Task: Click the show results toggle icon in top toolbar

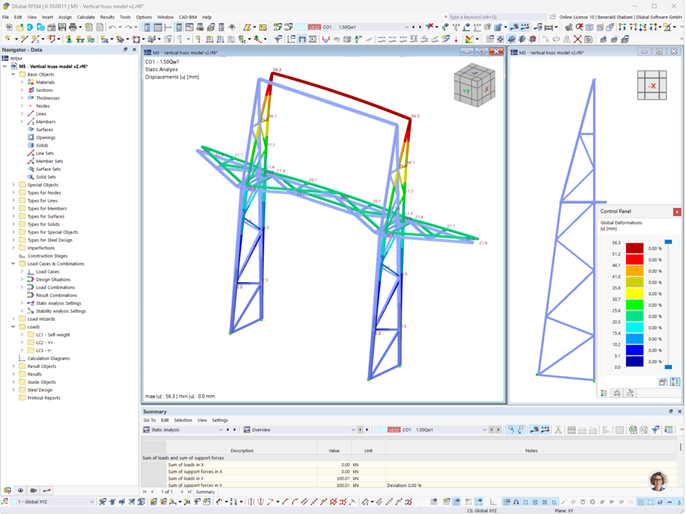Action: pyautogui.click(x=514, y=27)
